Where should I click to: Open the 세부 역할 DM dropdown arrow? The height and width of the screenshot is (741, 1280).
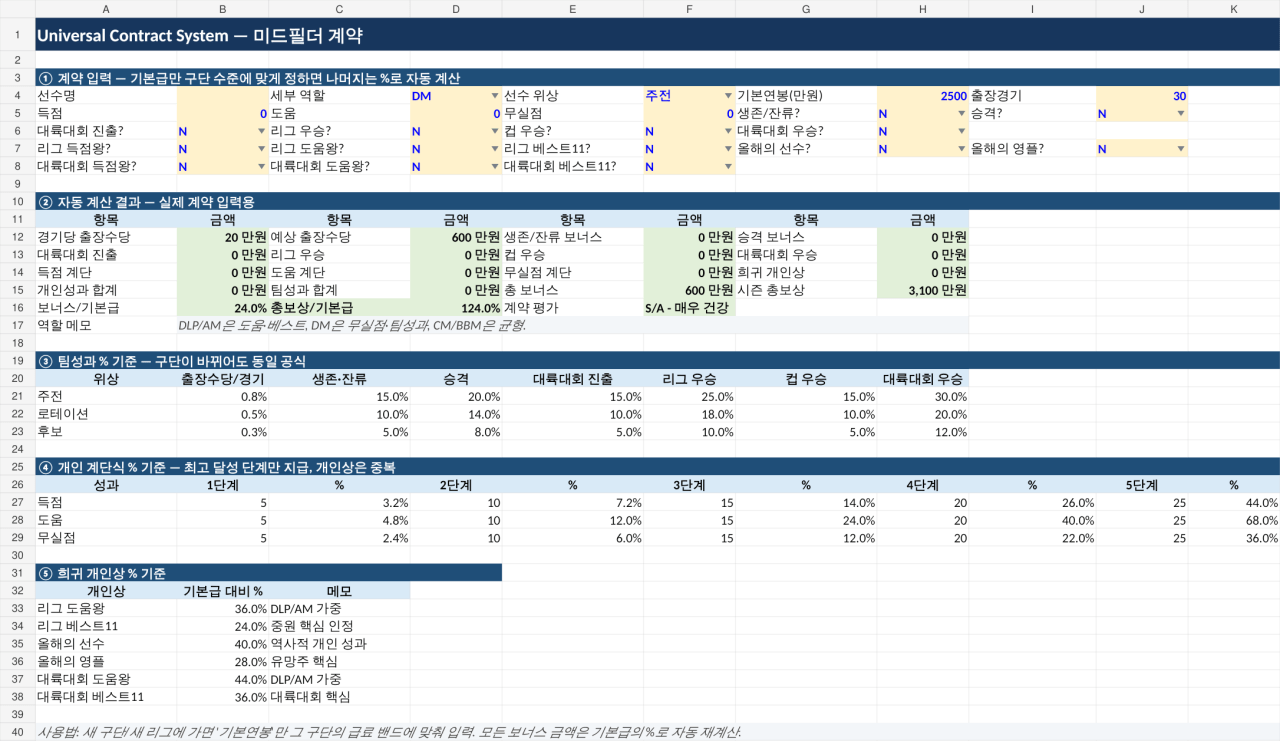(494, 97)
